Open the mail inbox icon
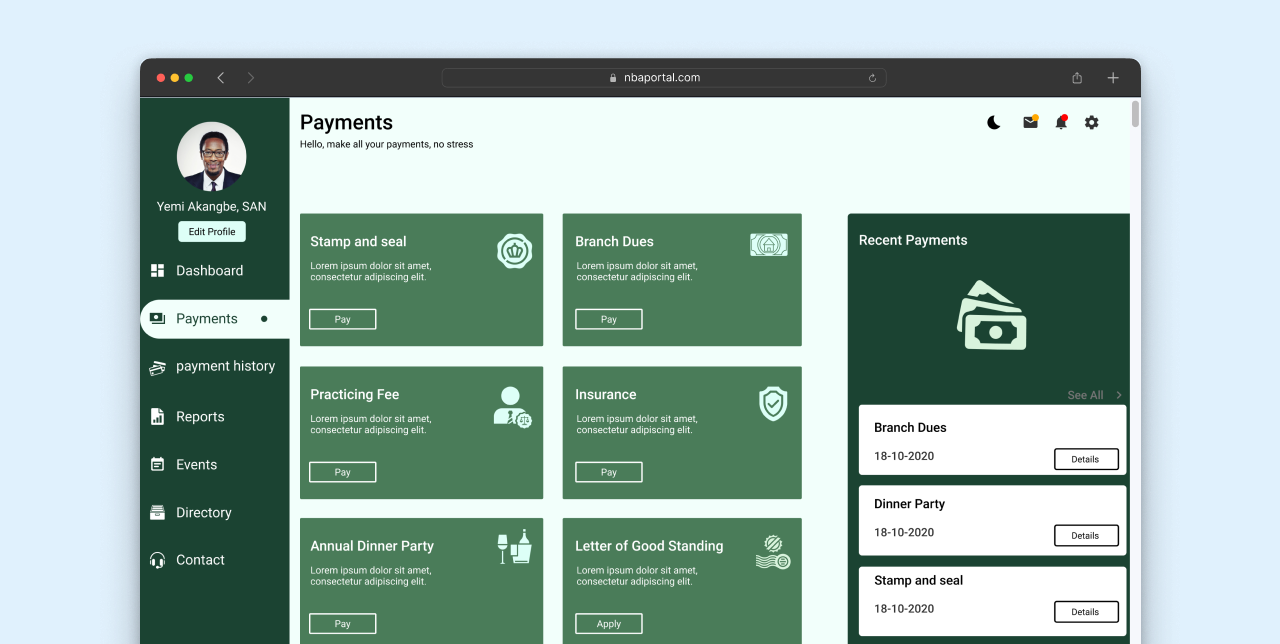This screenshot has width=1280, height=644. coord(1030,122)
